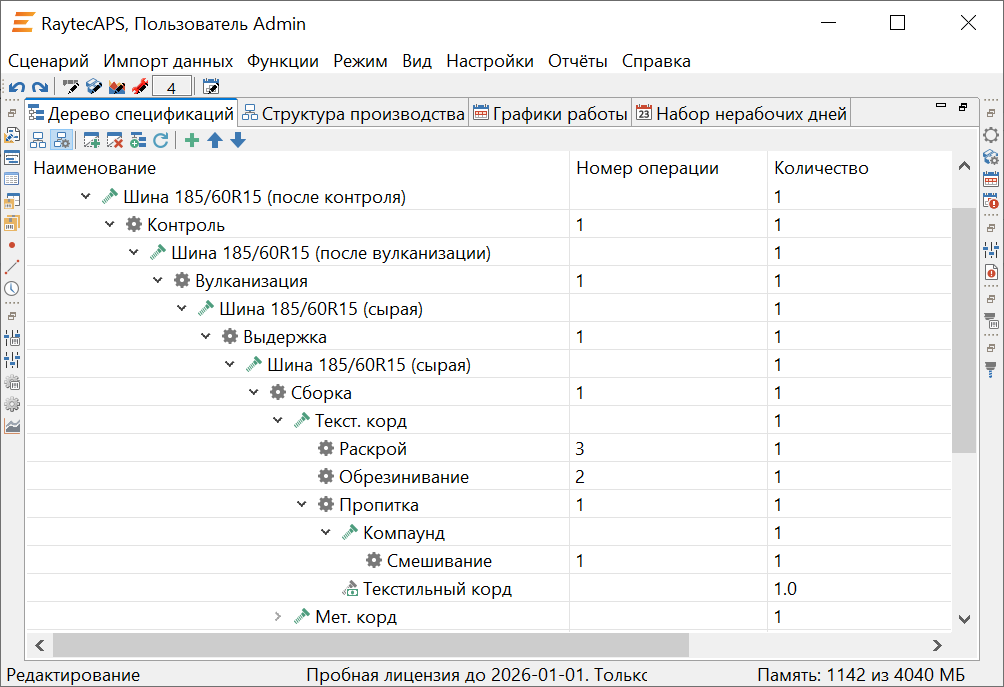The image size is (1004, 687).
Task: Collapse the Сборка node
Action: (x=254, y=392)
